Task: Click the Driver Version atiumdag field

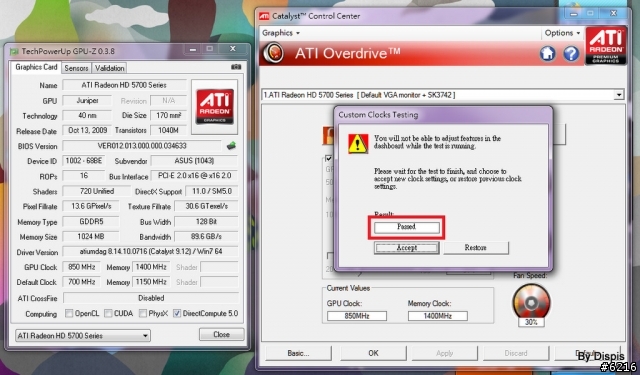Action: pos(150,252)
